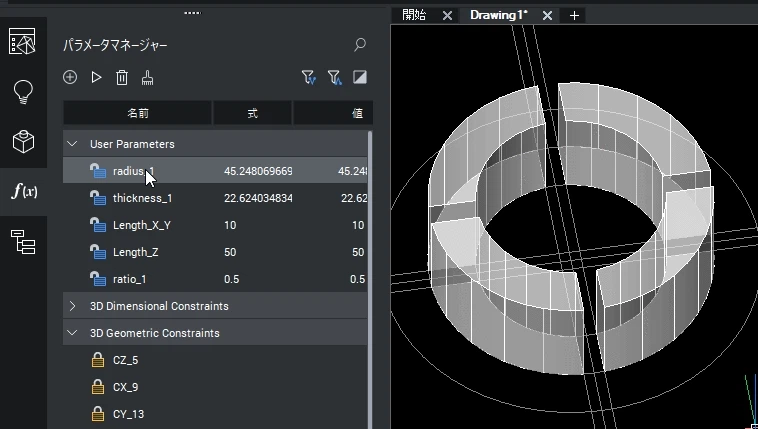This screenshot has width=758, height=429.
Task: Open the top drawing explorer sidebar icon
Action: 22,42
